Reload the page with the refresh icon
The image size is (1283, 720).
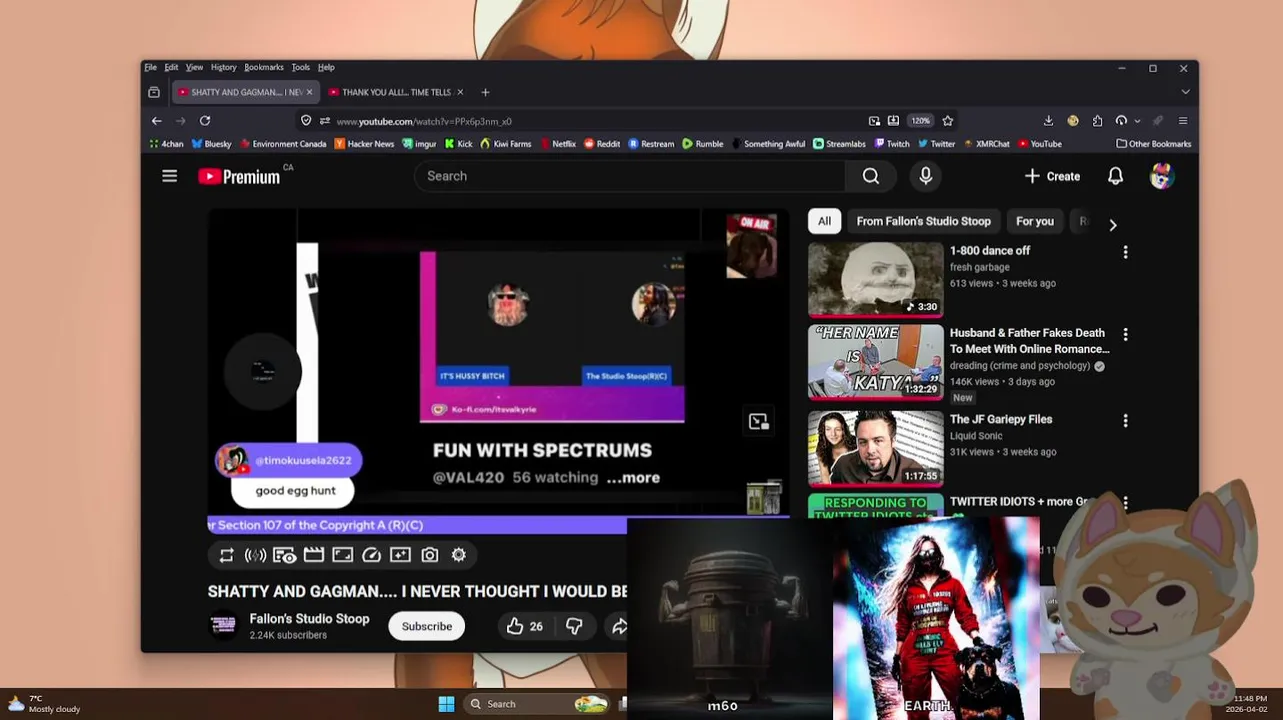pyautogui.click(x=205, y=121)
